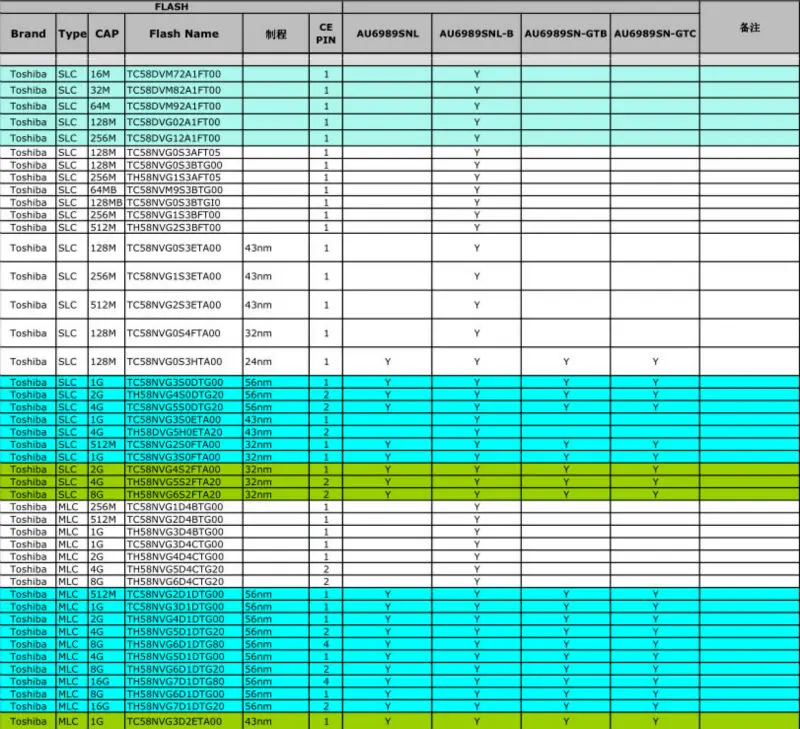Click flash name TC58NVG0S3HTA00
800x729 pixels.
[174, 362]
